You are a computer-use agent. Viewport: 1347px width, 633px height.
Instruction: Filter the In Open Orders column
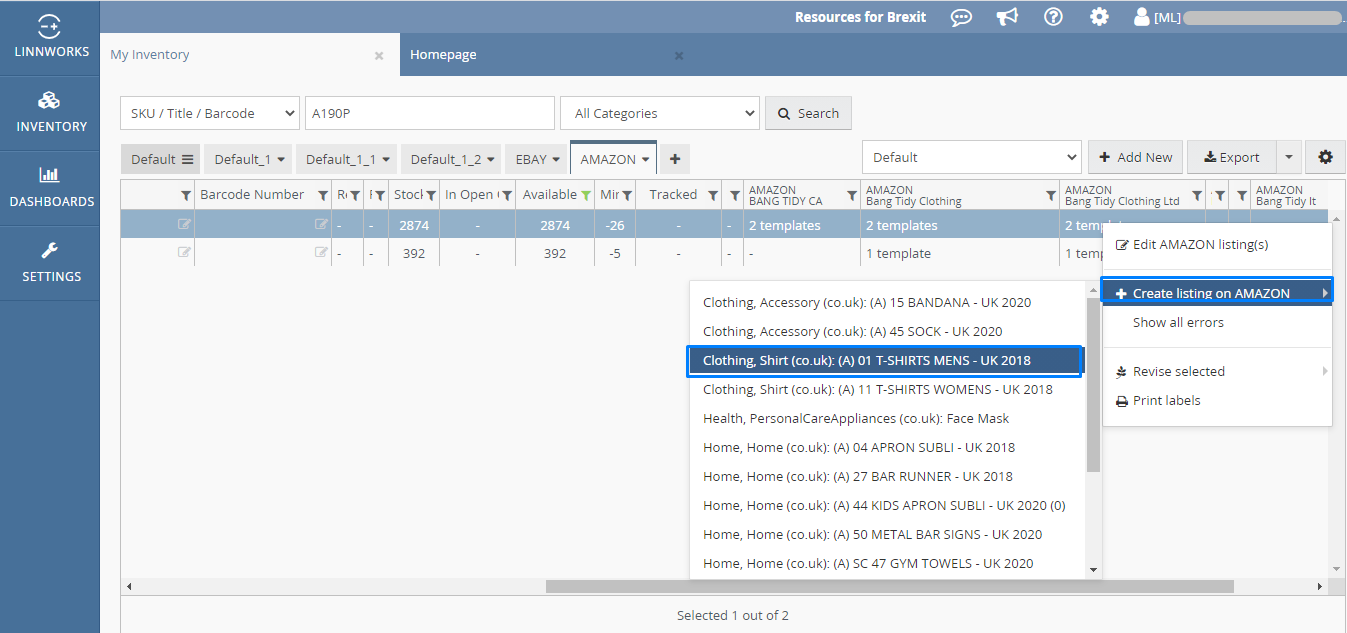507,195
